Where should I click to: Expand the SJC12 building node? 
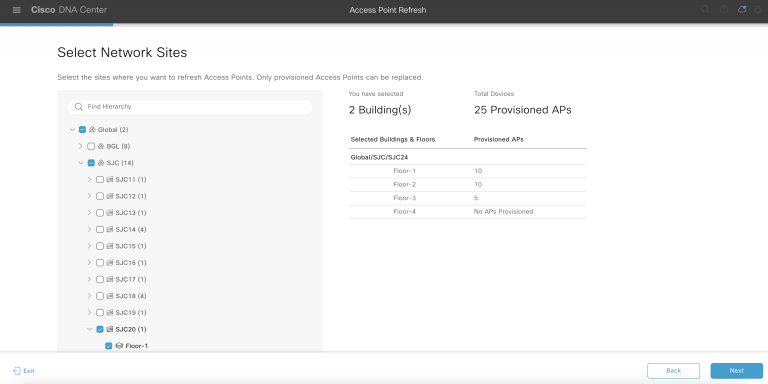(x=89, y=196)
